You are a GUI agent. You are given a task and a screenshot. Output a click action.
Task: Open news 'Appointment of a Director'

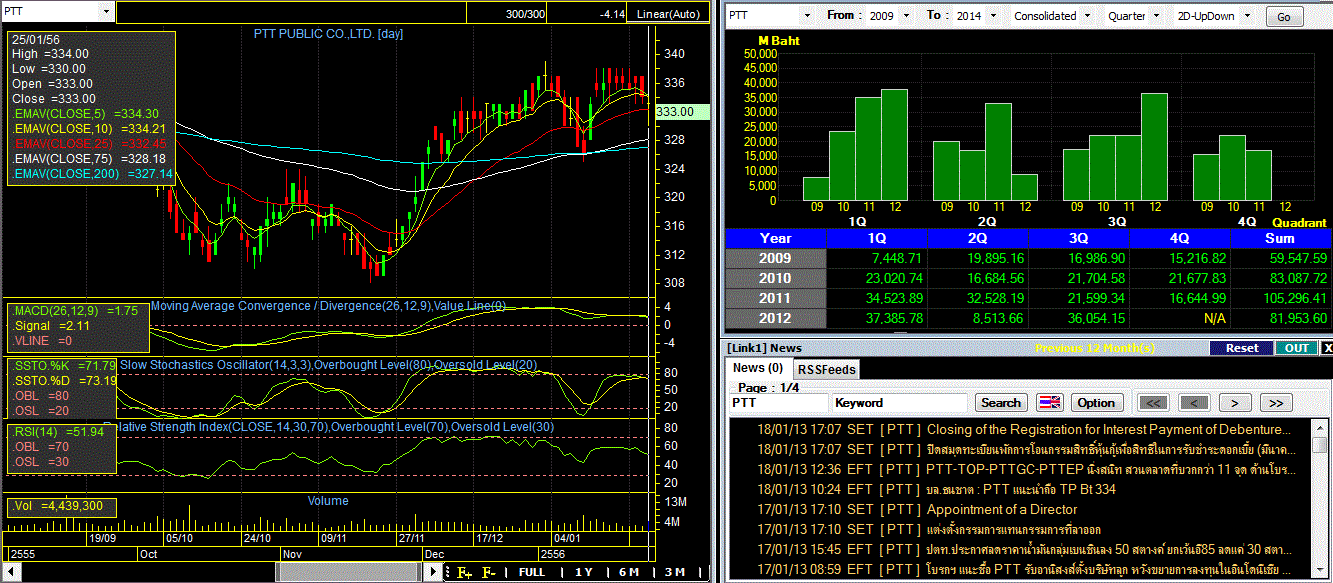(1001, 509)
